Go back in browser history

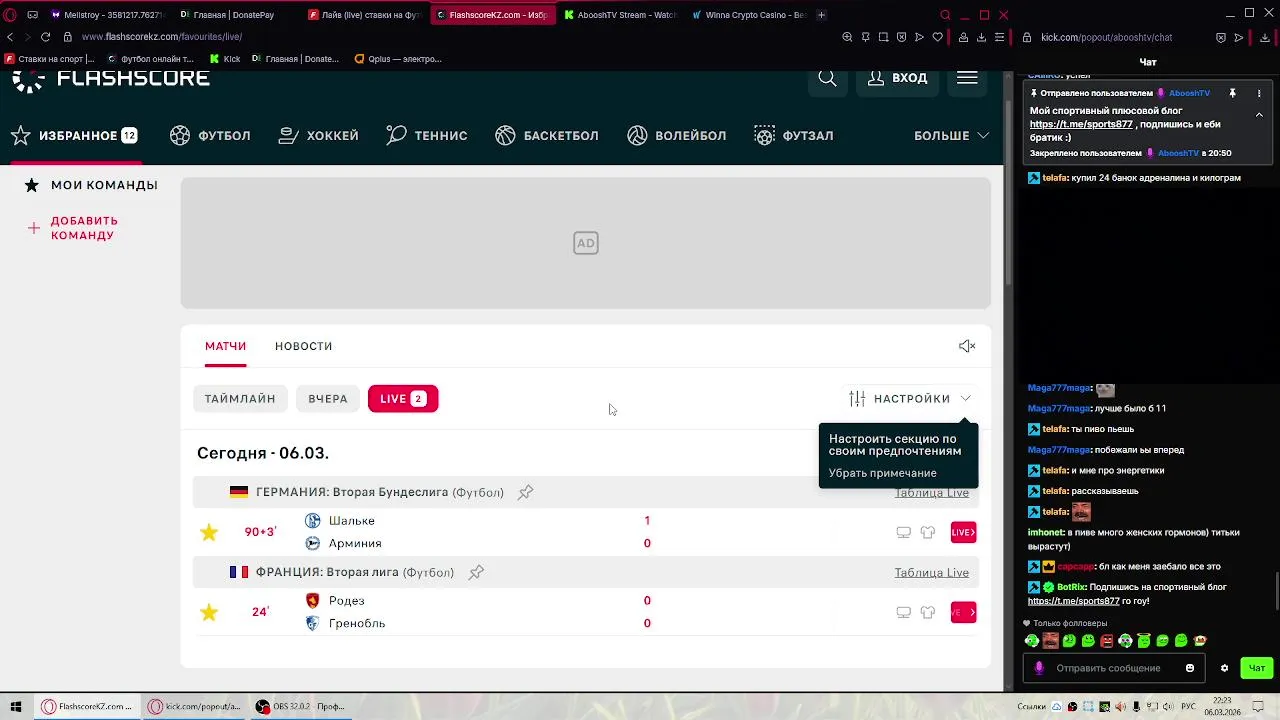pos(10,37)
